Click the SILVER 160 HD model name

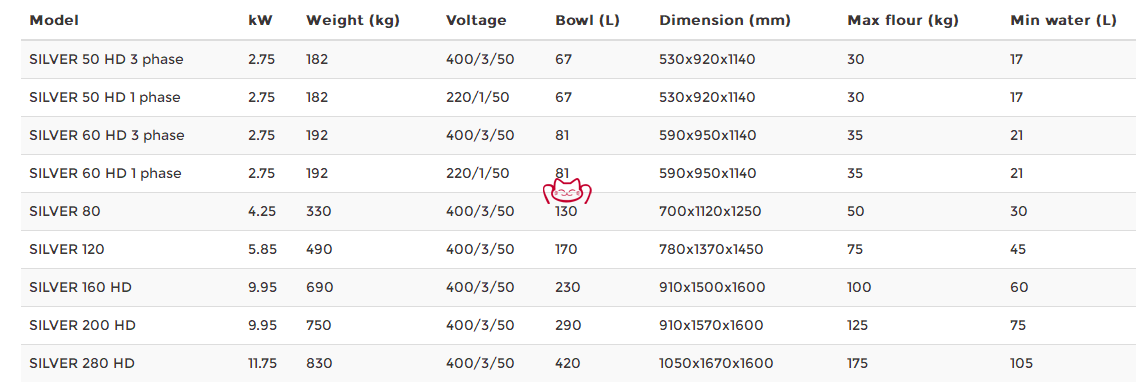click(x=80, y=287)
